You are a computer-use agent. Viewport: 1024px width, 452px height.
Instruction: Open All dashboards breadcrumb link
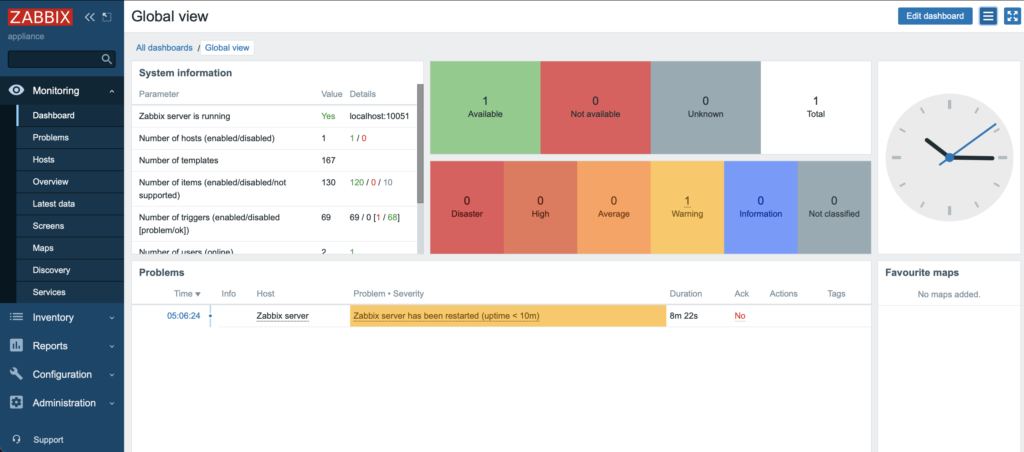click(165, 47)
